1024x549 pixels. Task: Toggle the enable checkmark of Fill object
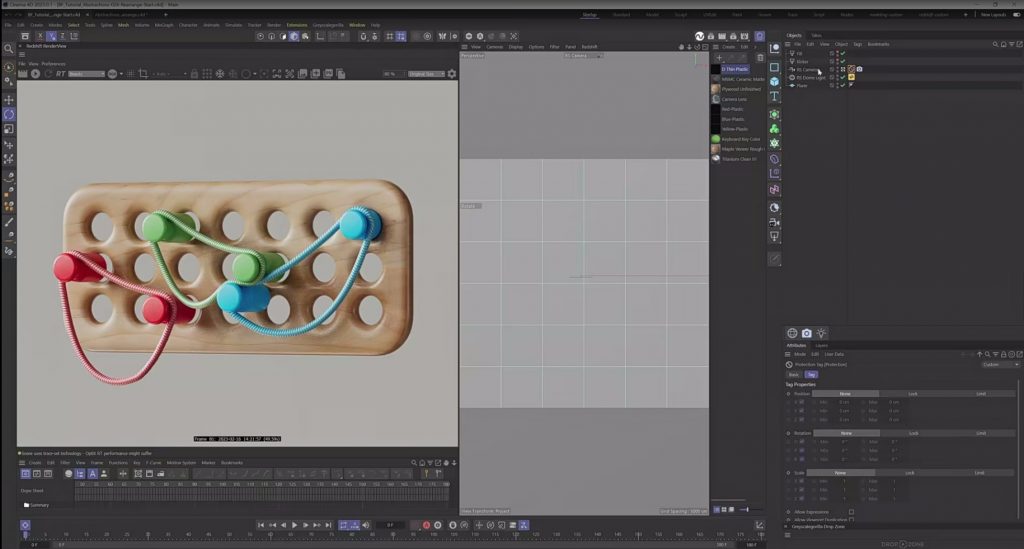842,54
